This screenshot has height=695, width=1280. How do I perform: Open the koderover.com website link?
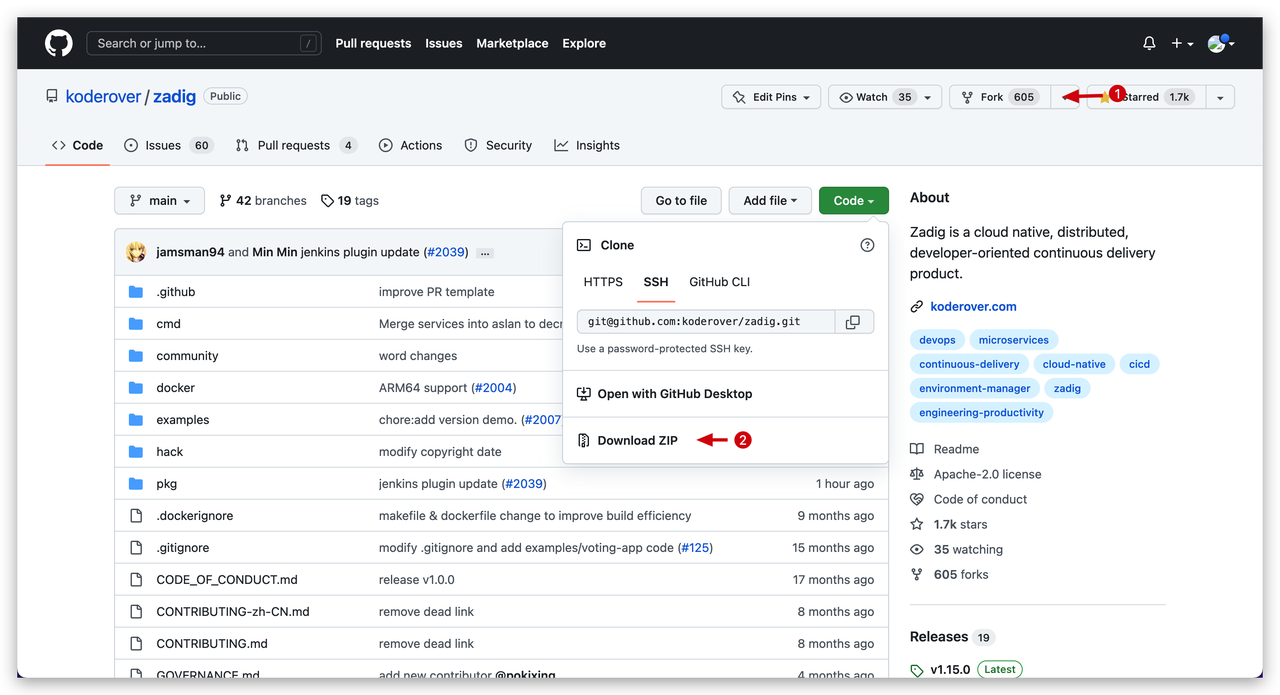973,306
